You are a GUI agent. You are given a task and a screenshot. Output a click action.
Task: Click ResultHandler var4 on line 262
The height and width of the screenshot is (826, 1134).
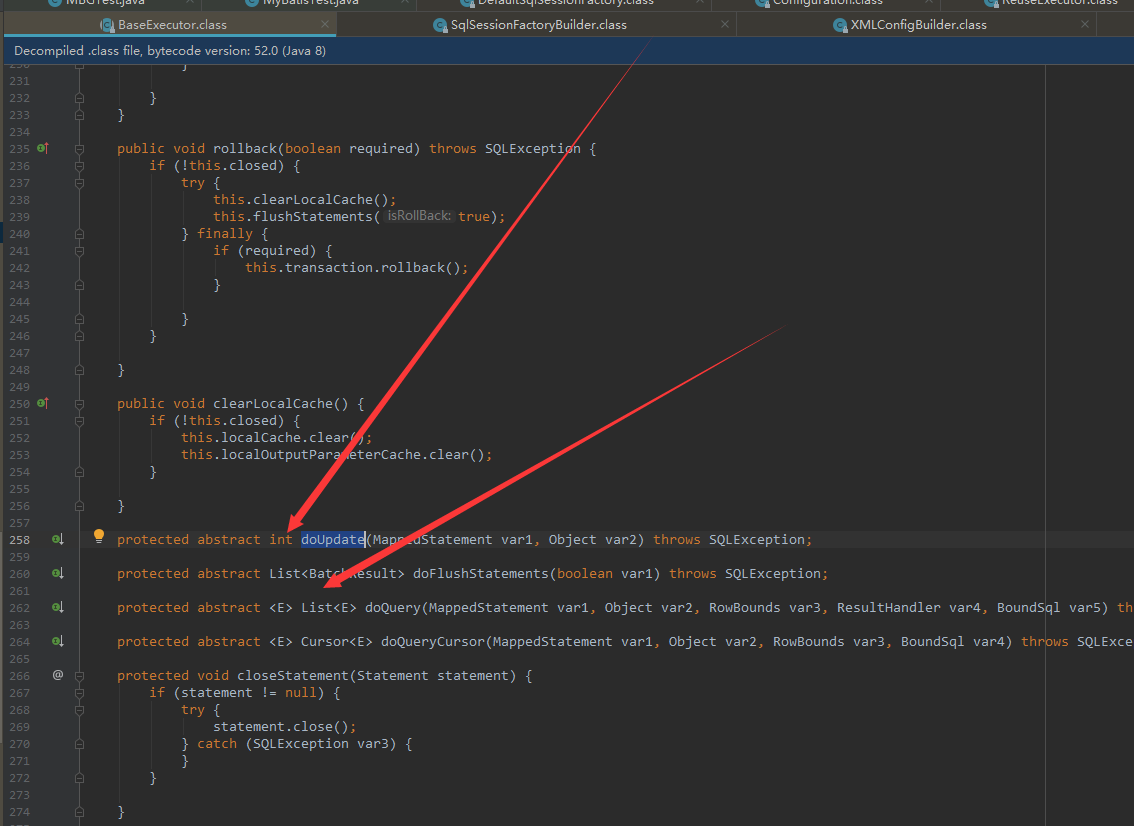pyautogui.click(x=909, y=608)
